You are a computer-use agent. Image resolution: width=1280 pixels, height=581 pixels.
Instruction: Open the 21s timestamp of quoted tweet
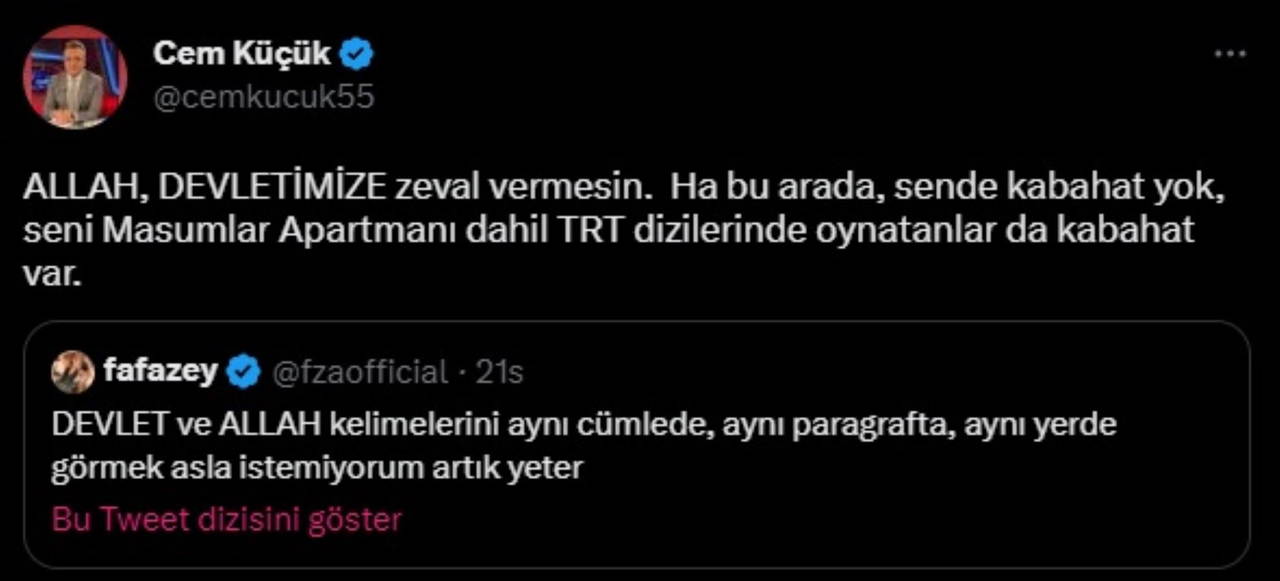click(x=499, y=373)
